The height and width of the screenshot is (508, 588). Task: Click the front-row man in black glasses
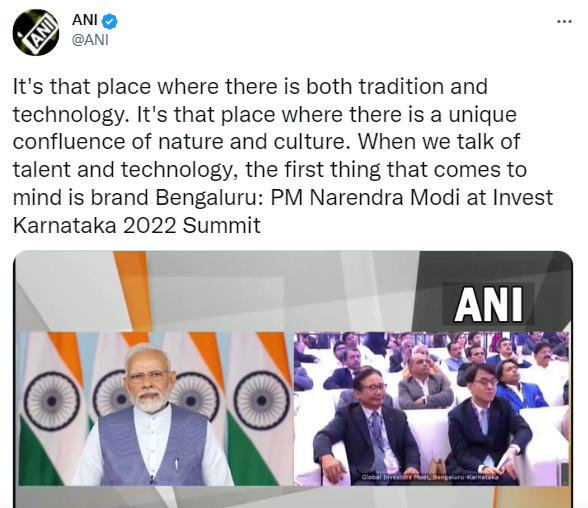[x=488, y=424]
